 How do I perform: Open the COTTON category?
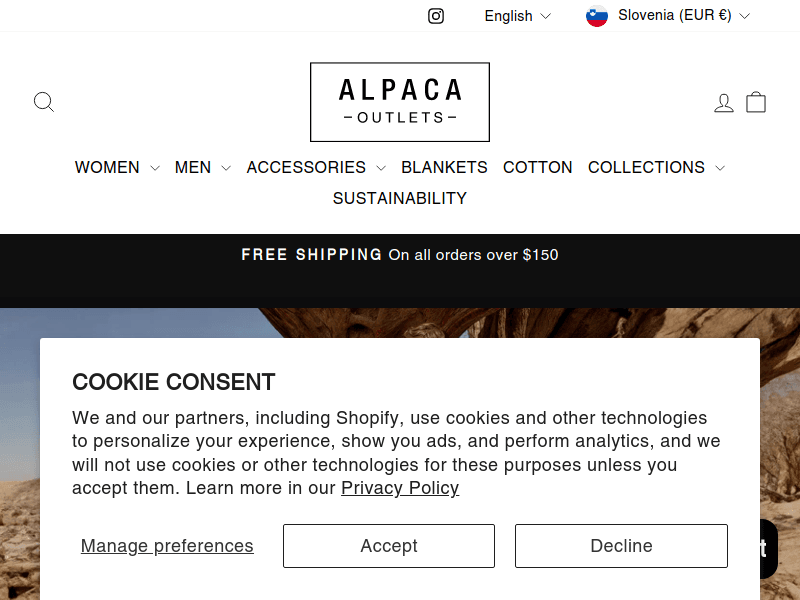pos(538,167)
